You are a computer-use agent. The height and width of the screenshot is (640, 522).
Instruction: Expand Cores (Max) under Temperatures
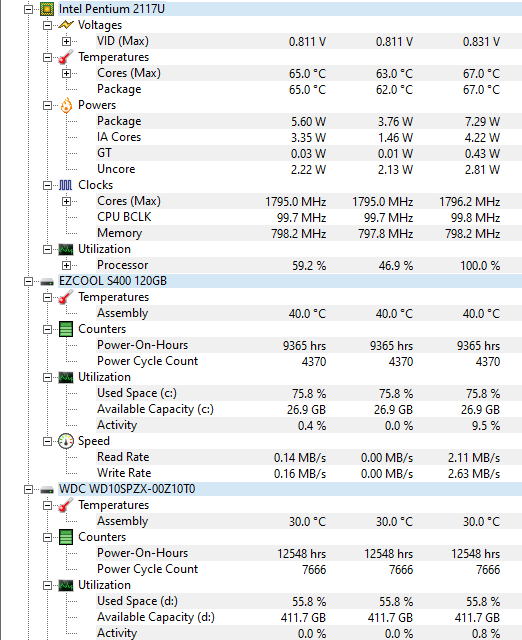(66, 73)
